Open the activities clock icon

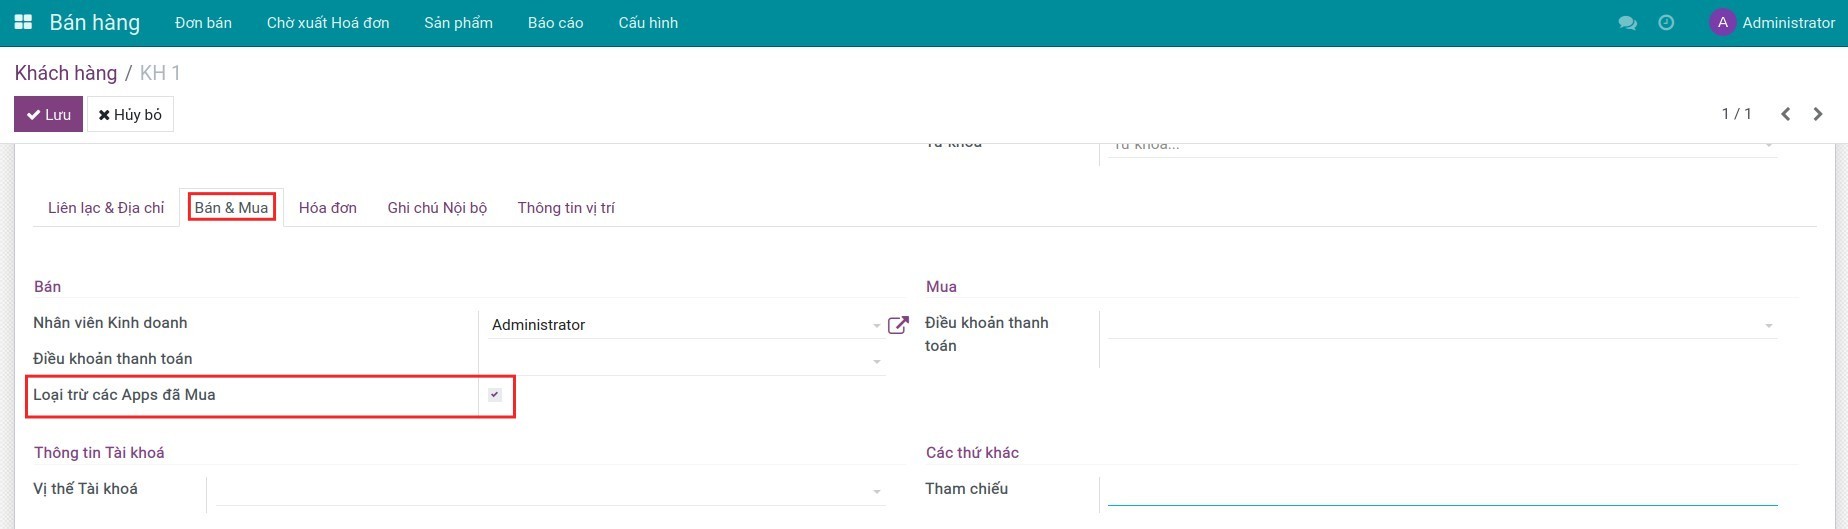tap(1666, 23)
